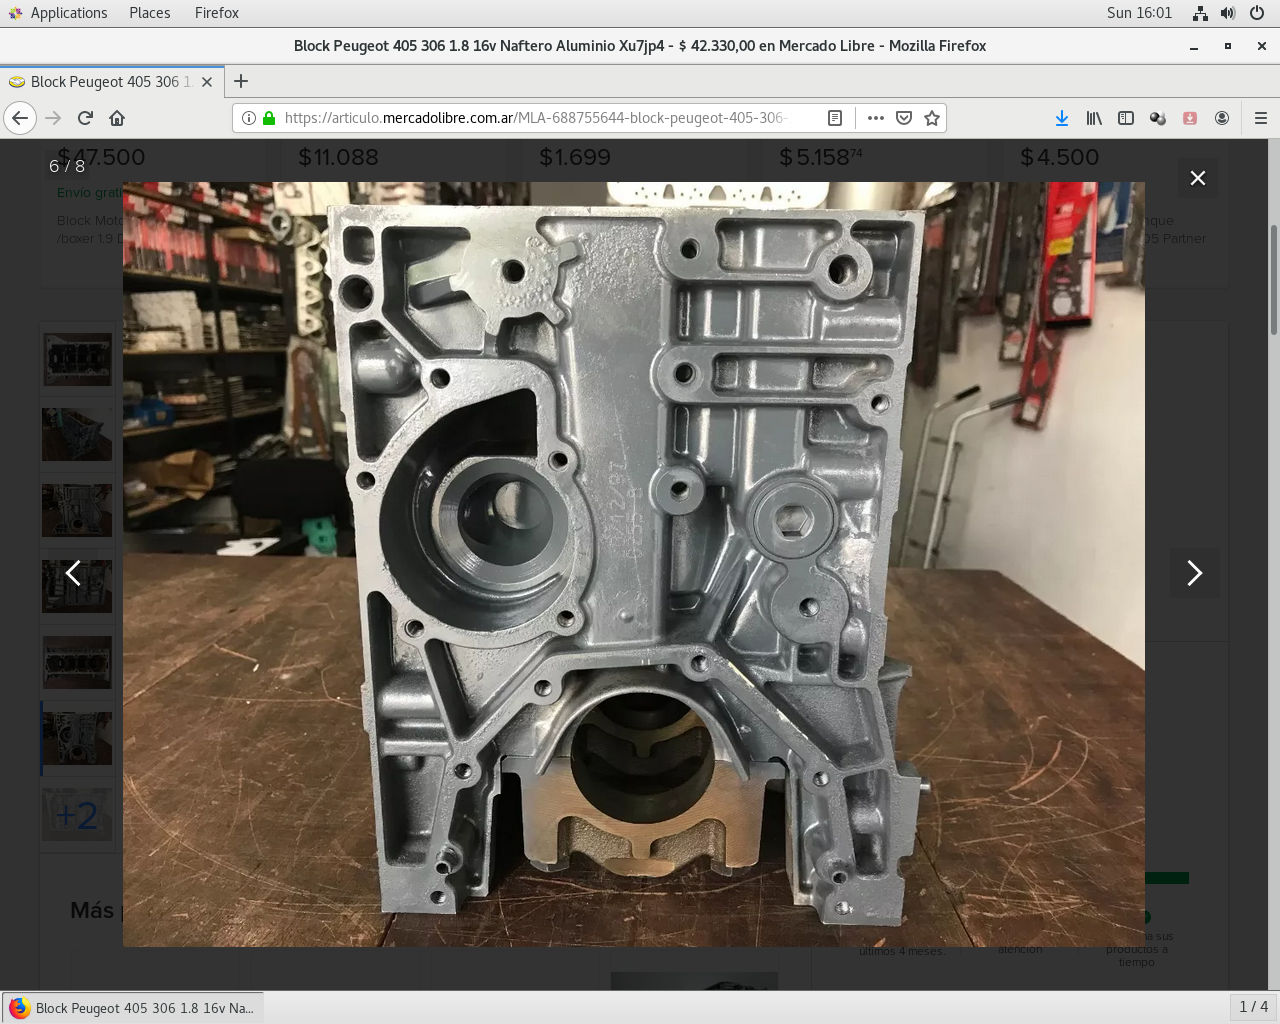Select the fourth product thumbnail
Screen dimensions: 1280x1024
(x=77, y=587)
